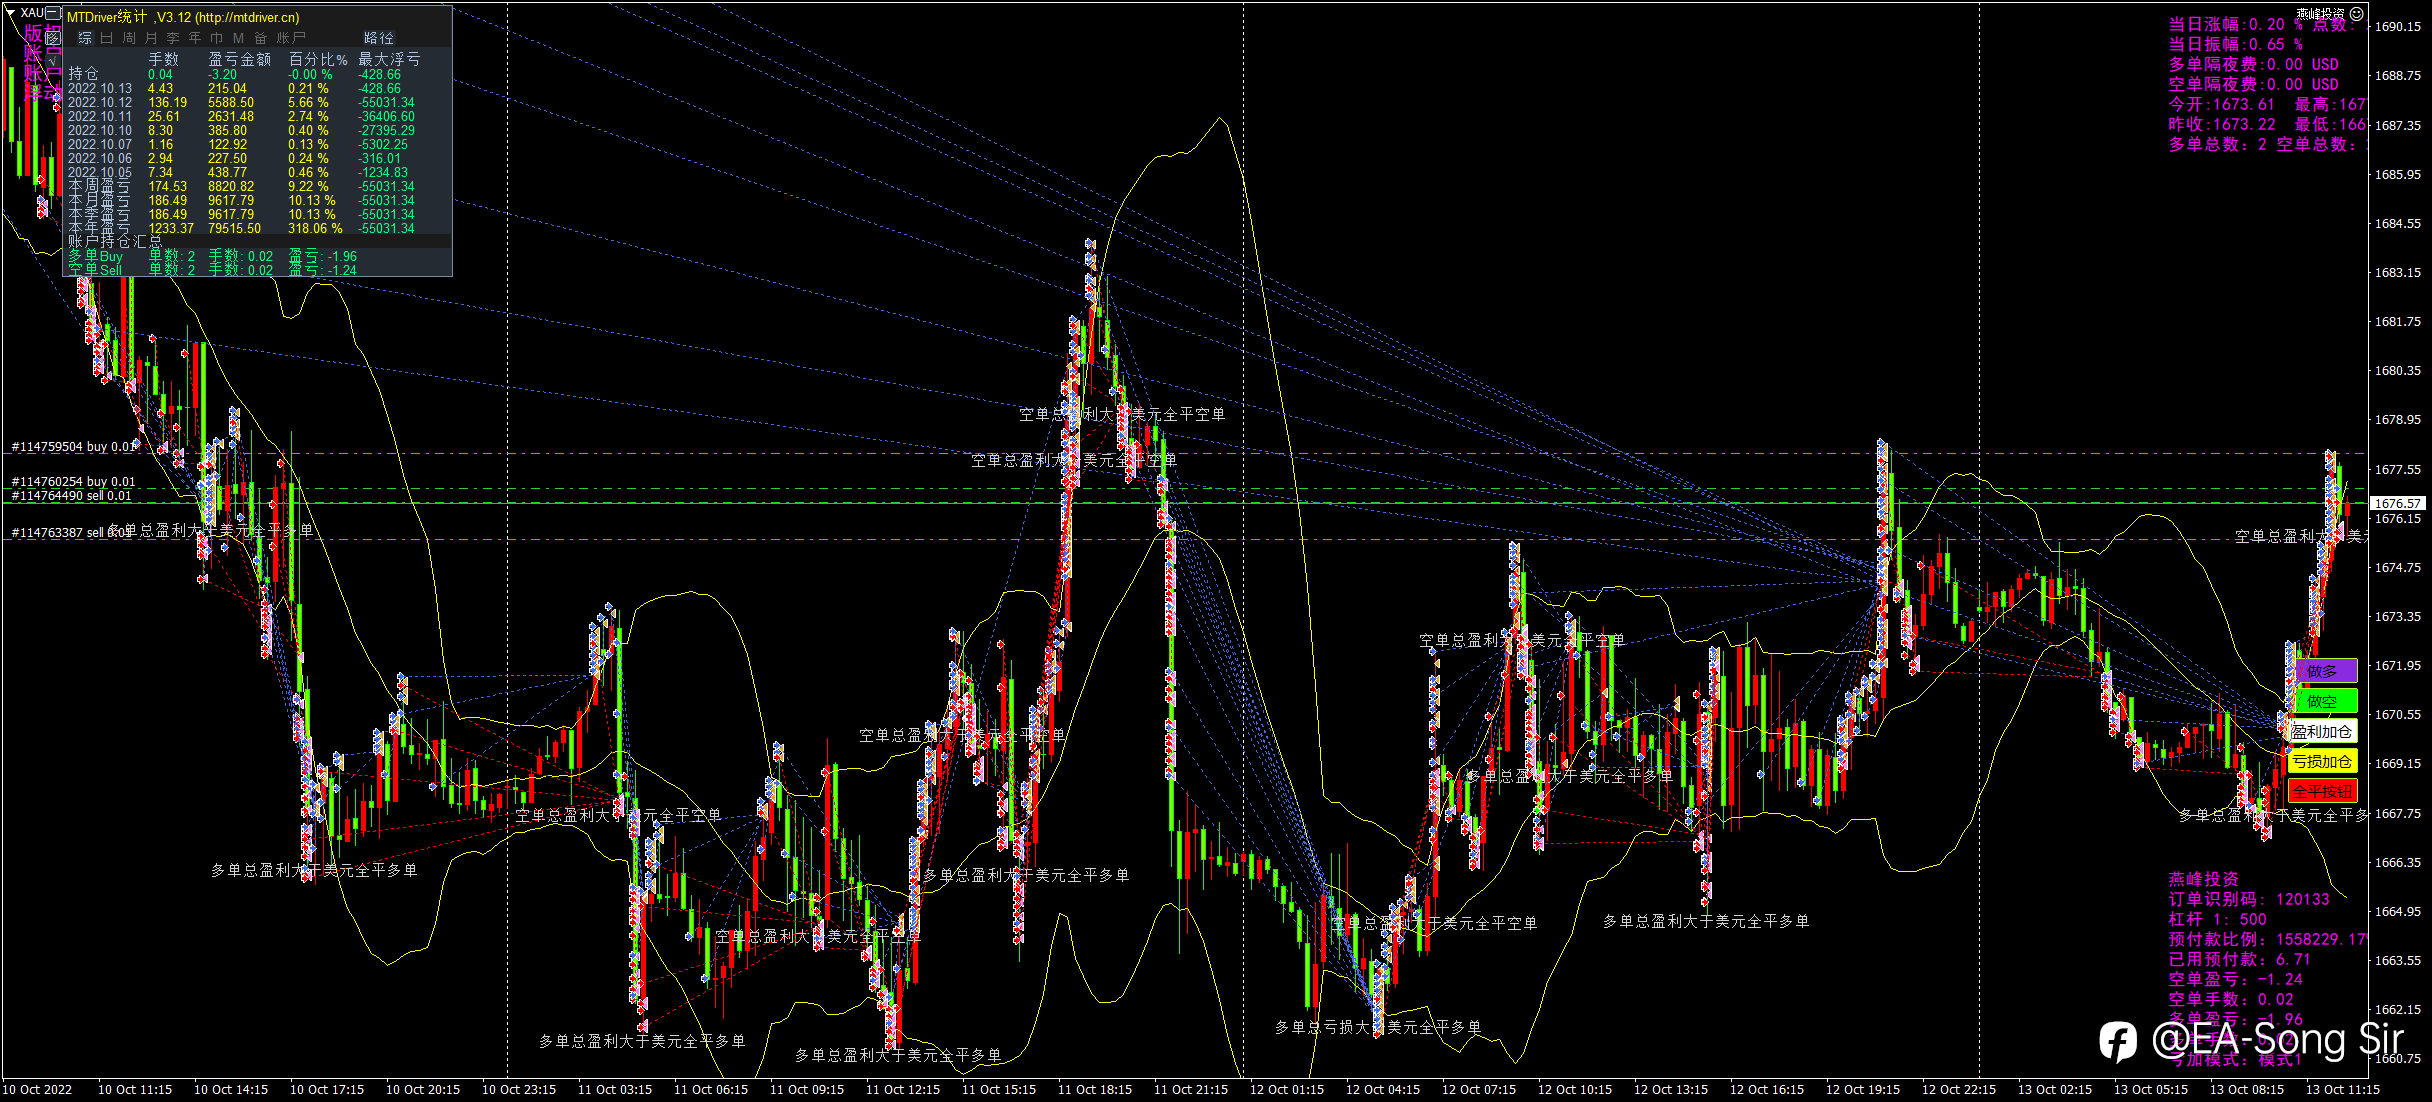Select order line #114760254 buy 0.01
Image resolution: width=2432 pixels, height=1102 pixels.
(73, 482)
